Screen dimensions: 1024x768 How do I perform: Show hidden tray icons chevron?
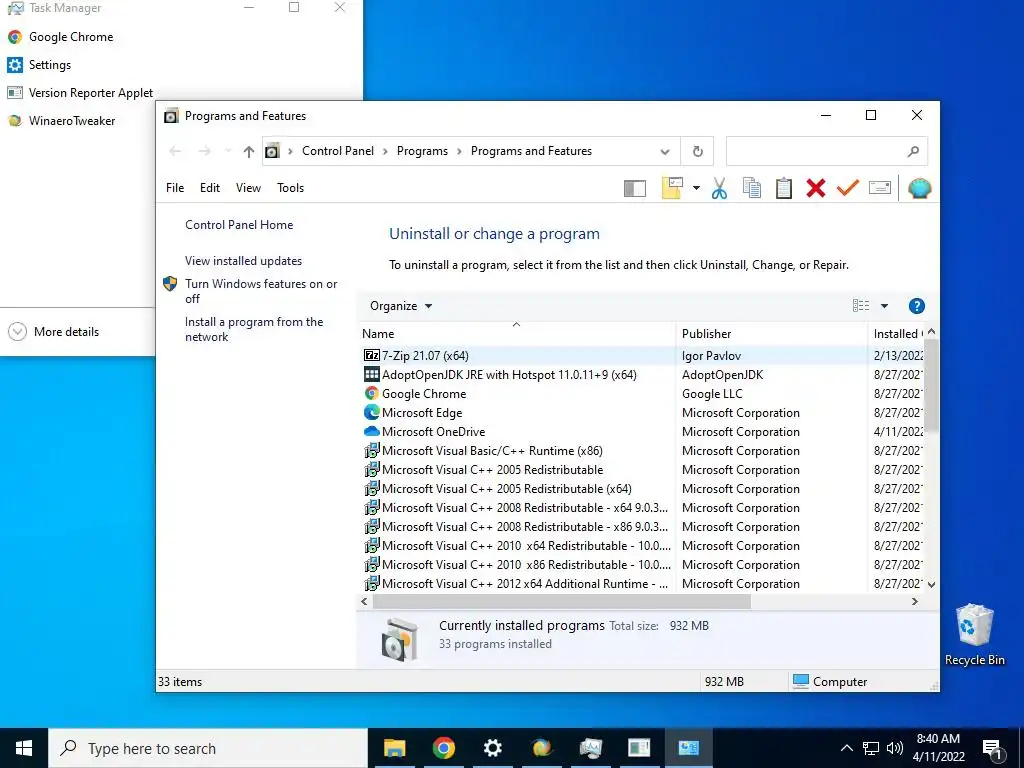click(x=846, y=748)
